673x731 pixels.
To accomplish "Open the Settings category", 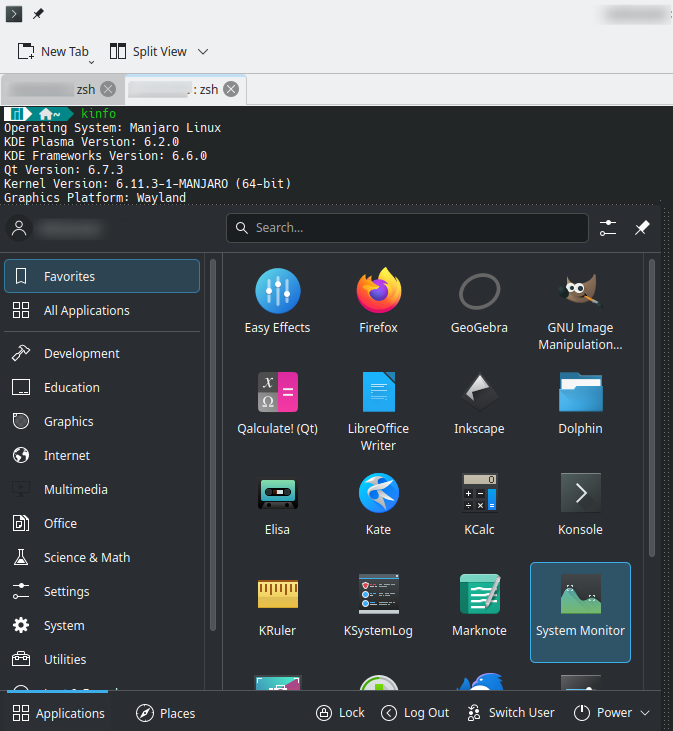I will pyautogui.click(x=102, y=592).
